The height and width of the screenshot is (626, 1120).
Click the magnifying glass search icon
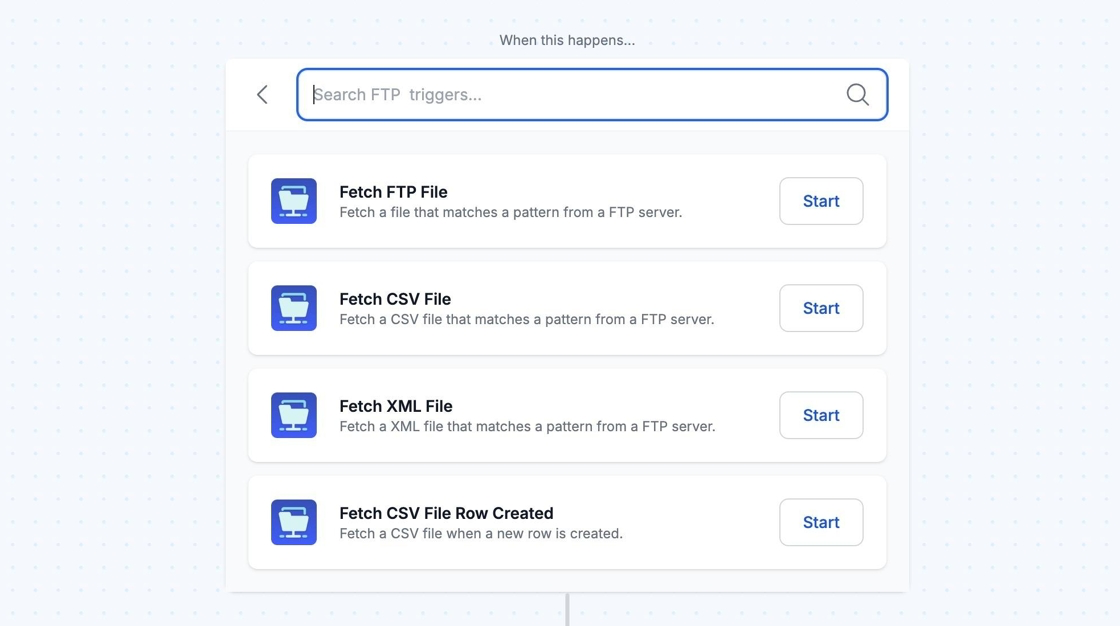point(857,94)
